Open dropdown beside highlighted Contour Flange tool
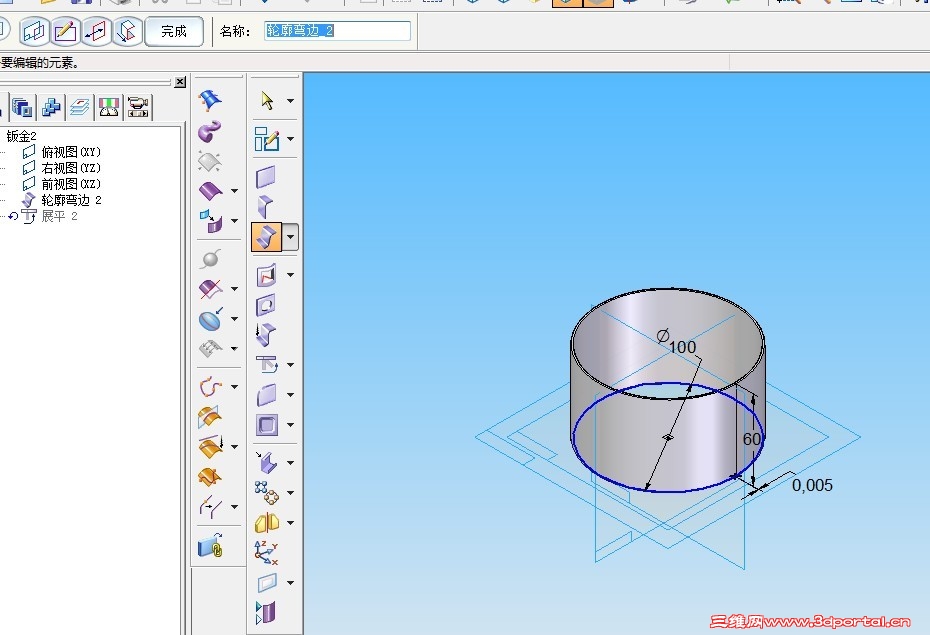 [290, 237]
